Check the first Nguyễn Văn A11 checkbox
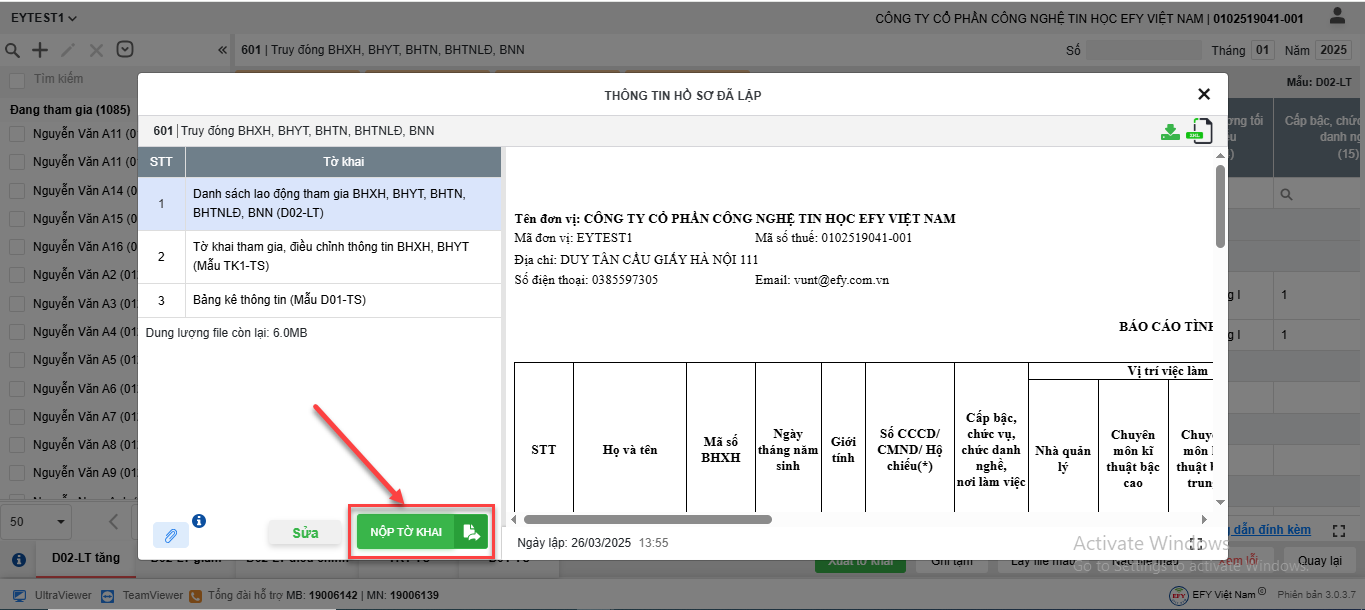The image size is (1365, 610). click(17, 134)
